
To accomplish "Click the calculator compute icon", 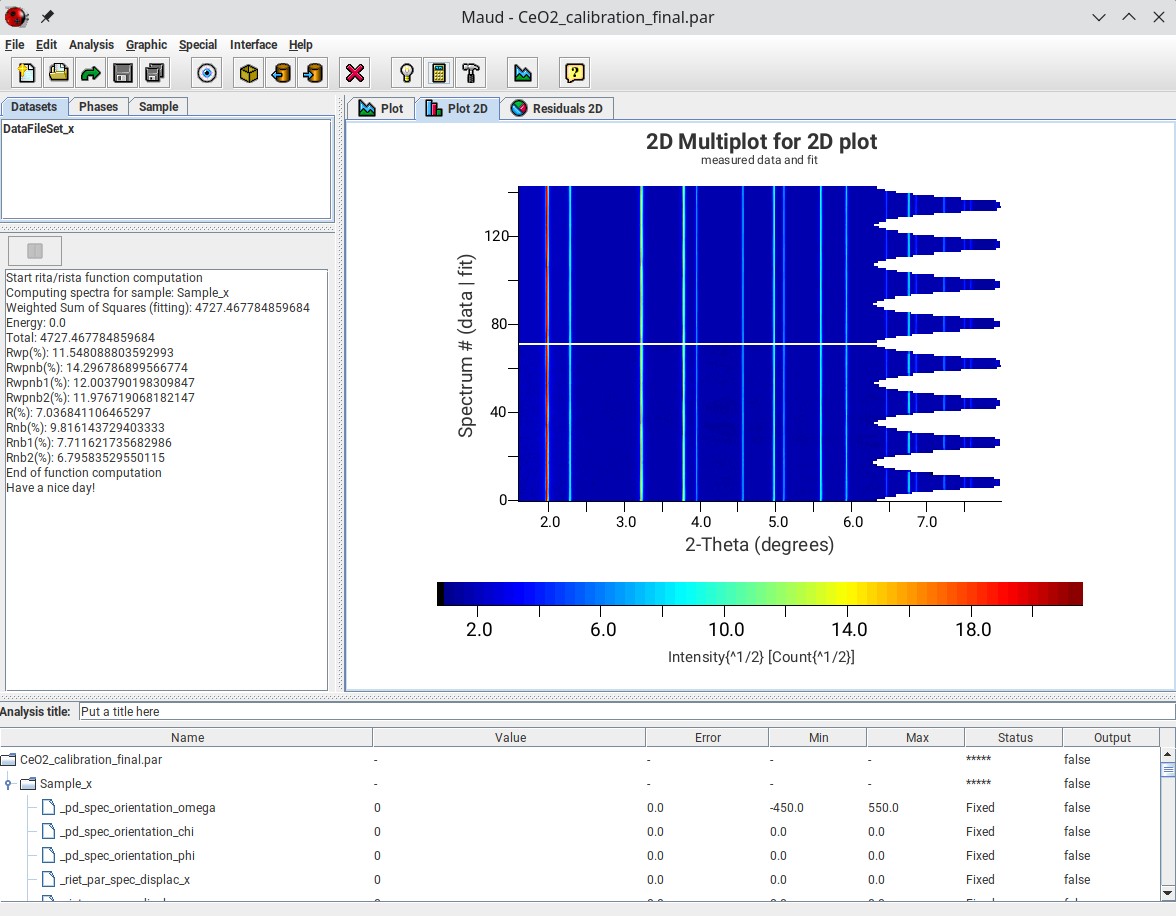I will 438,73.
